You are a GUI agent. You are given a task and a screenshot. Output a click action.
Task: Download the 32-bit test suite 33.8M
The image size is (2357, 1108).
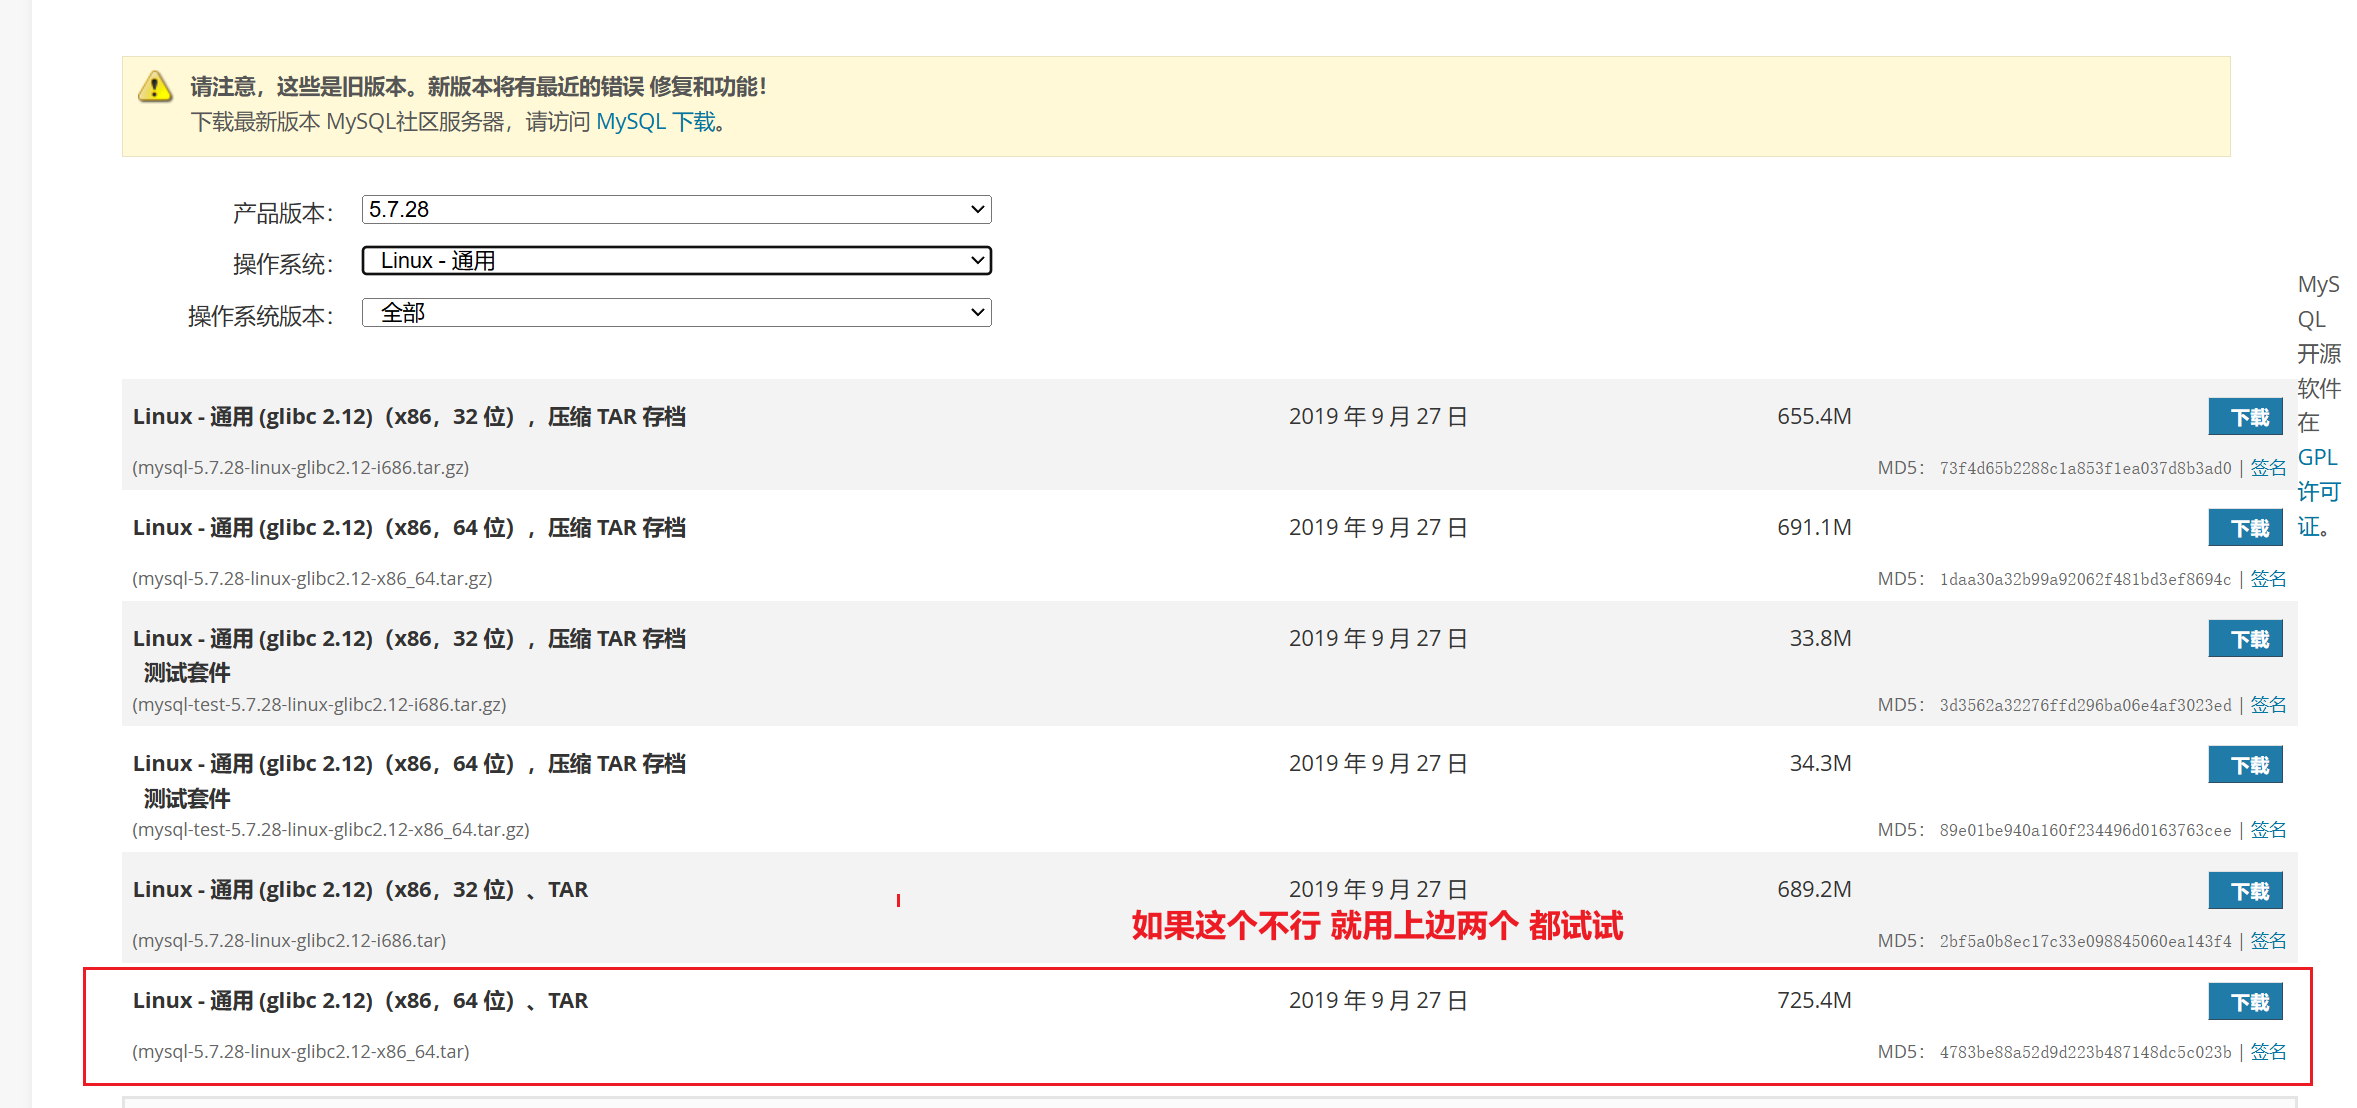click(x=2244, y=639)
